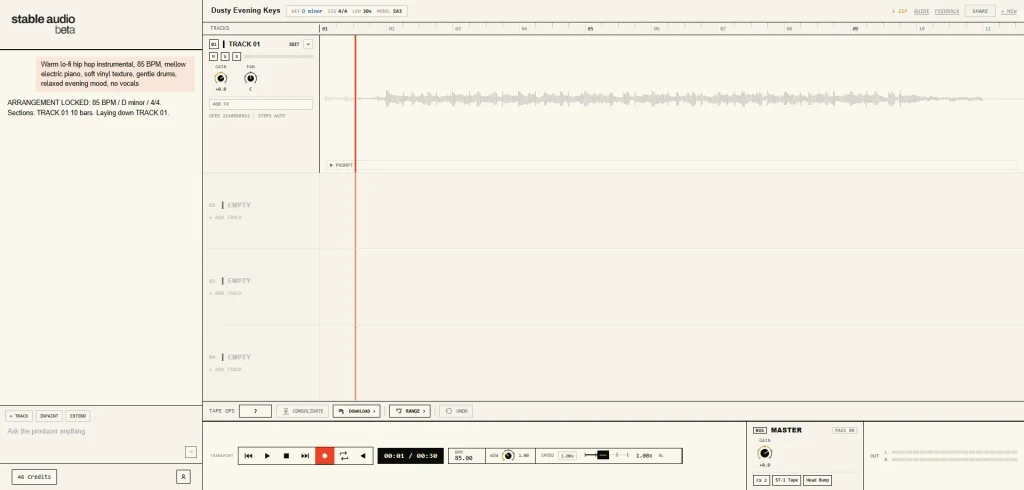Click the send message arrow button
The width and height of the screenshot is (1024, 490).
click(191, 451)
